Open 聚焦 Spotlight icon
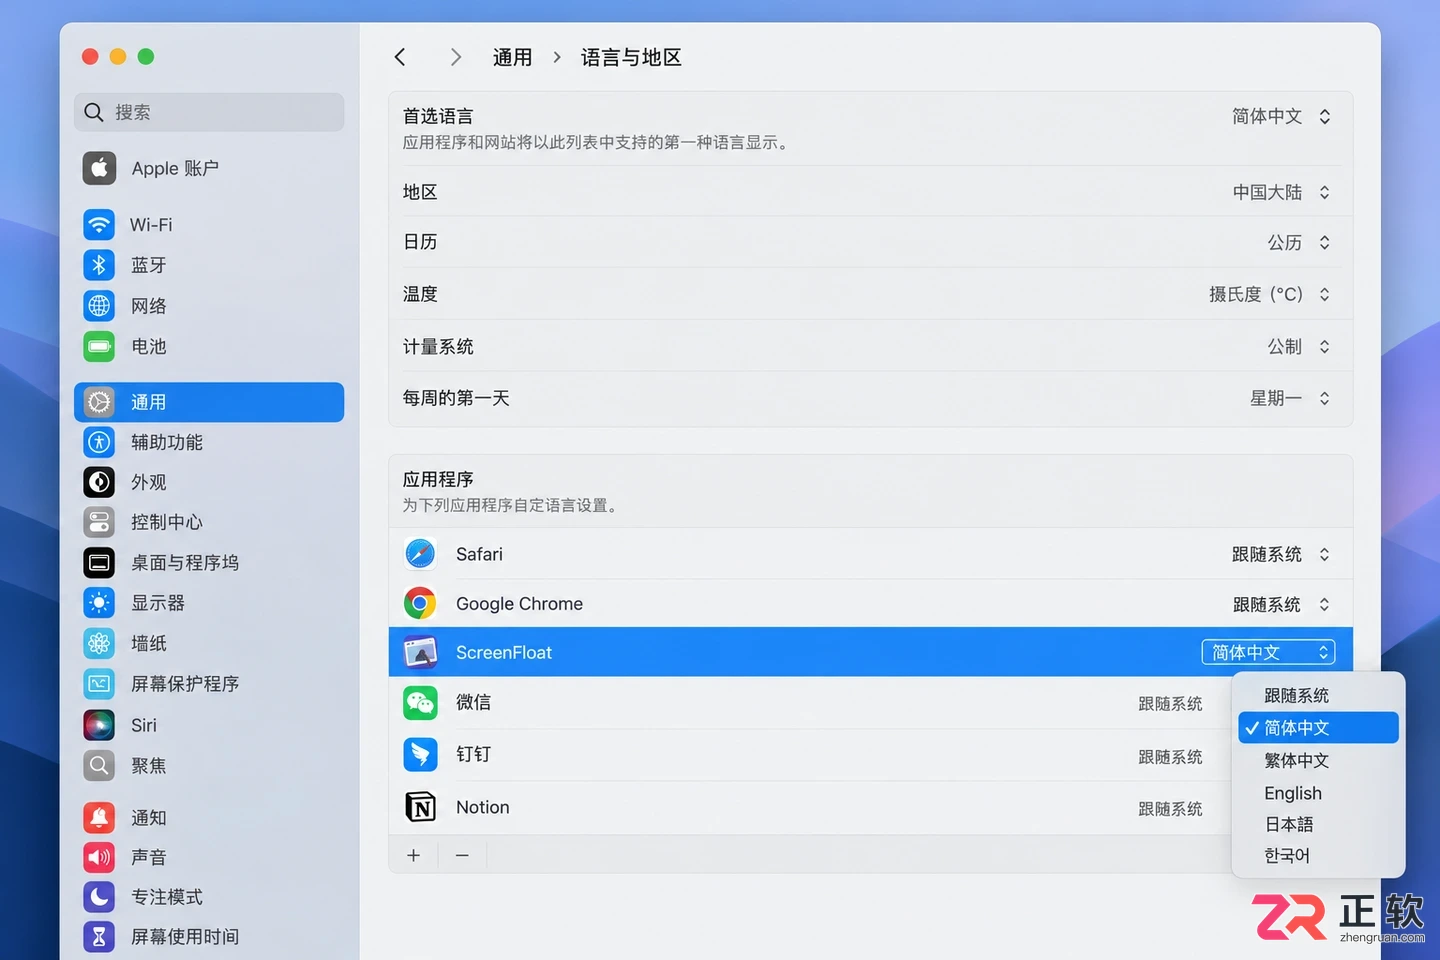Viewport: 1440px width, 960px height. click(x=99, y=766)
